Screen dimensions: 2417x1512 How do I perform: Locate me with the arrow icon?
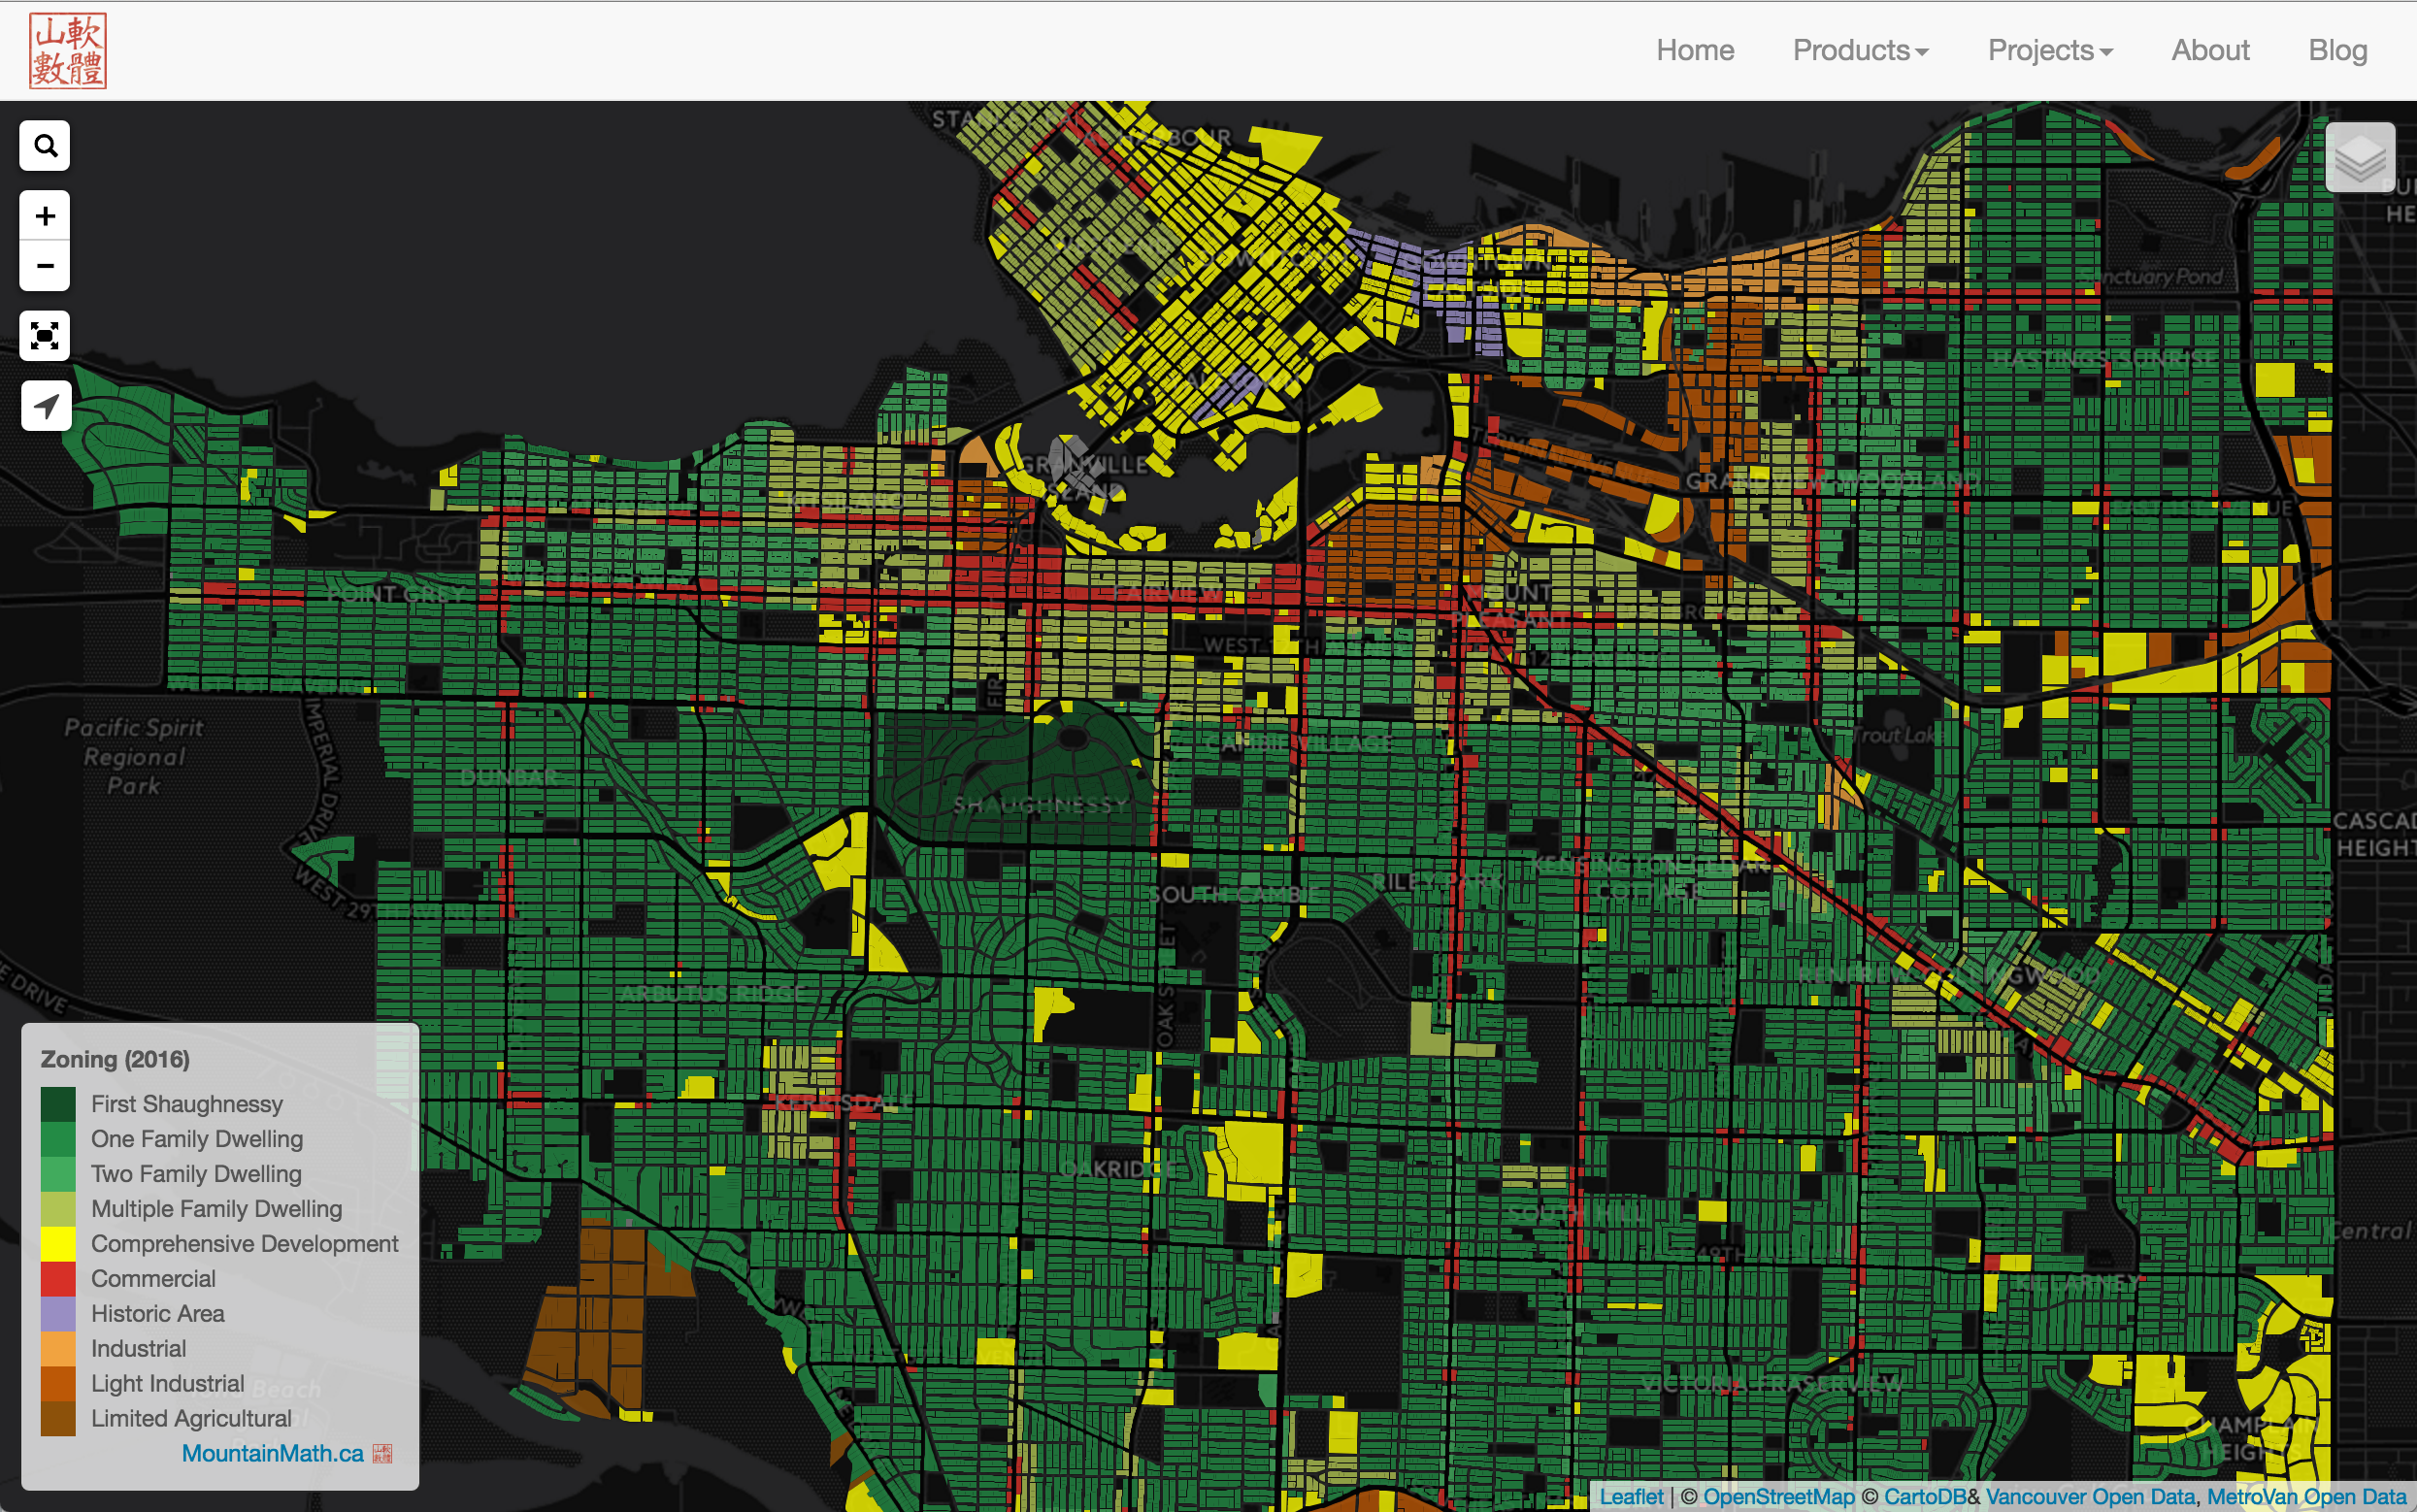pyautogui.click(x=45, y=406)
